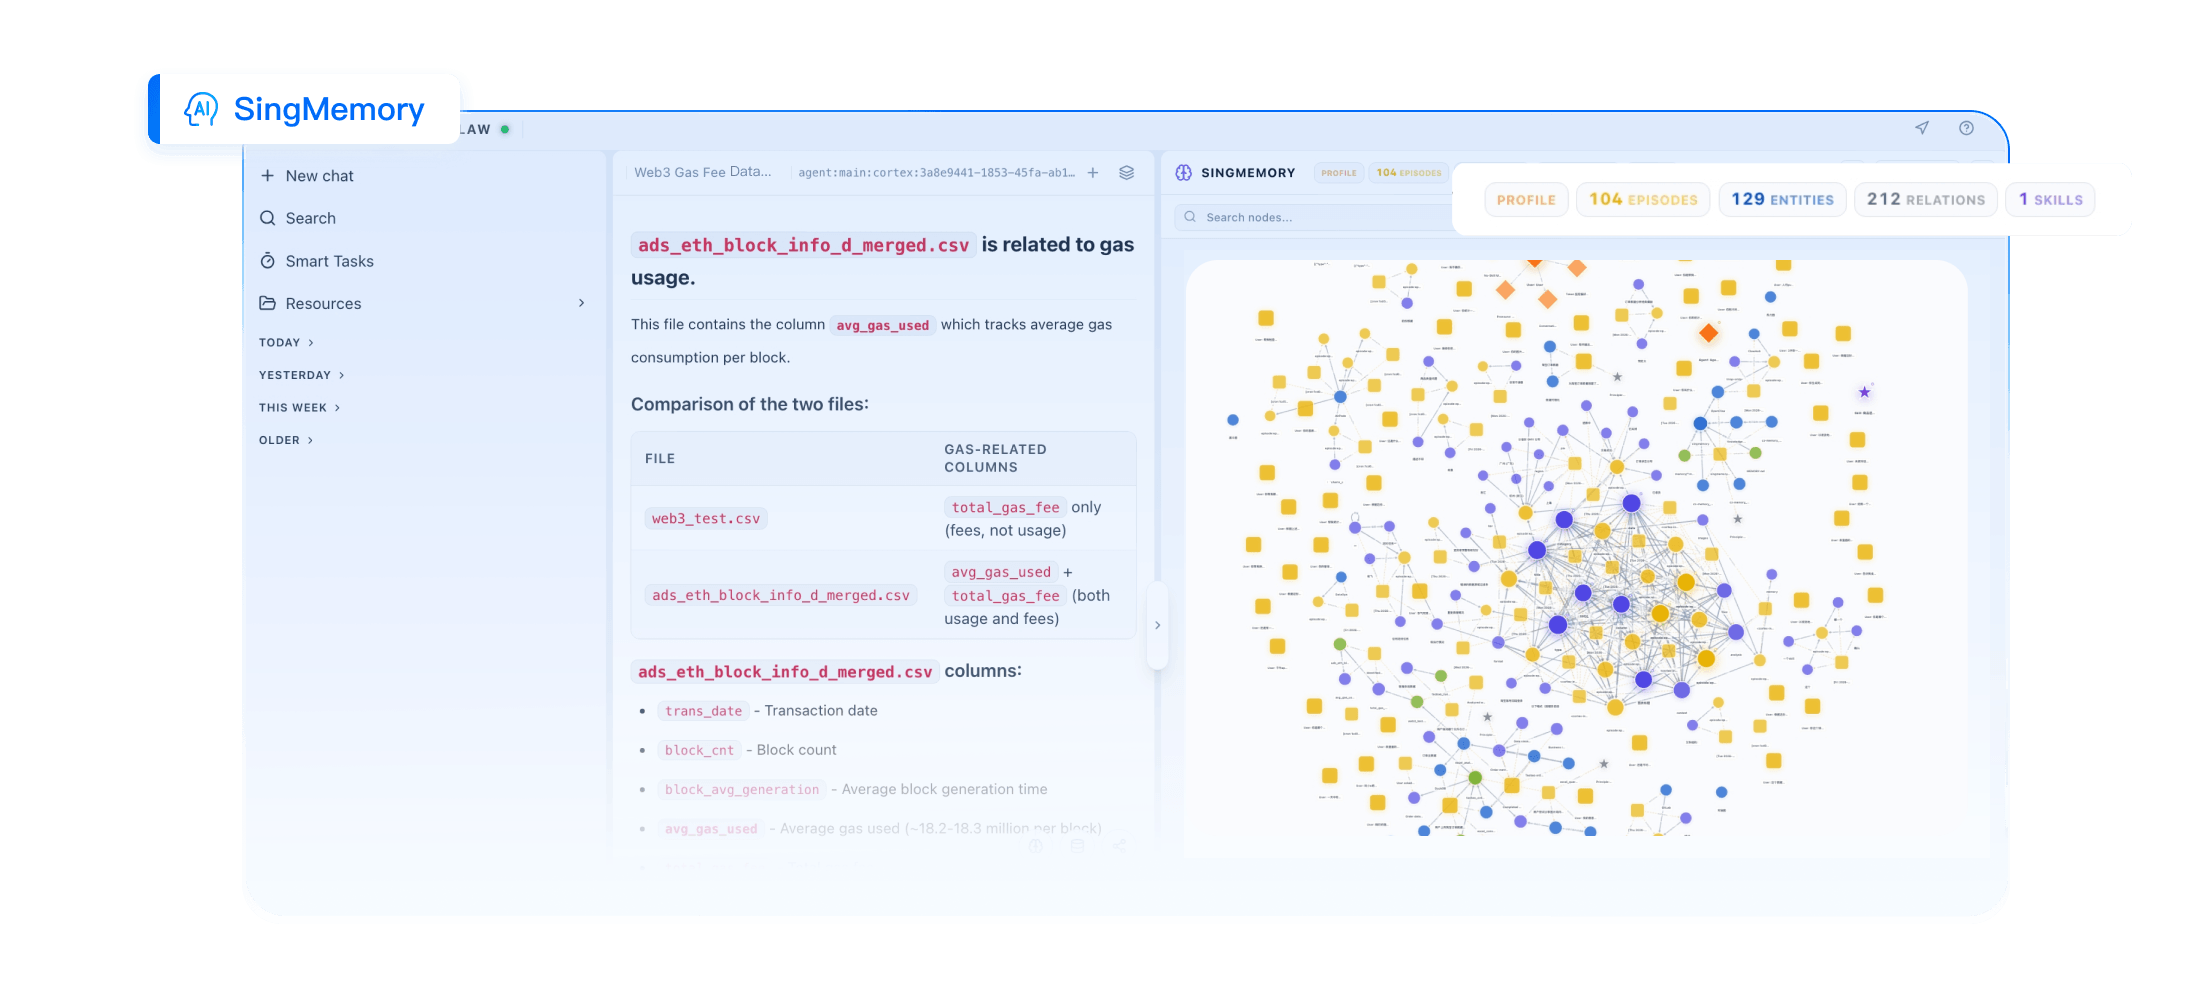This screenshot has height=1000, width=2200.
Task: Open the 212 Relations tab
Action: [1925, 200]
